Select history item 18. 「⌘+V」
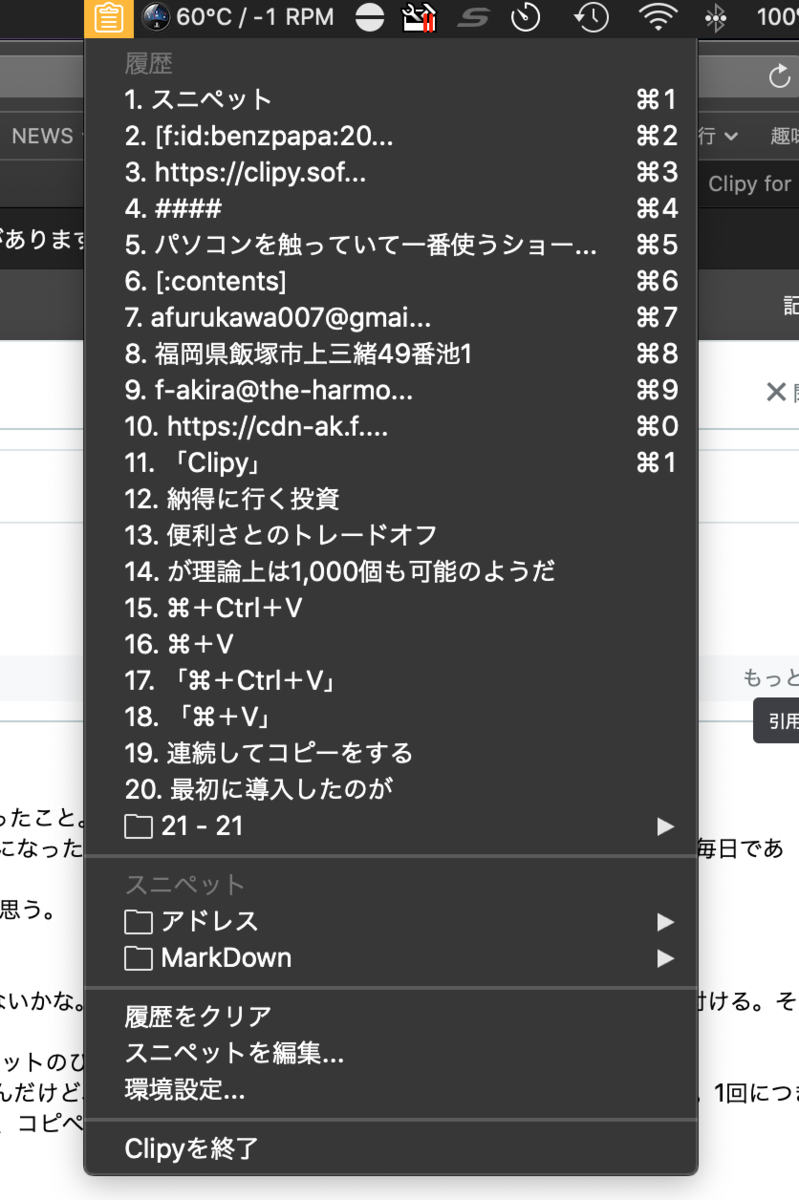Screen dimensions: 799x1200 coord(391,717)
